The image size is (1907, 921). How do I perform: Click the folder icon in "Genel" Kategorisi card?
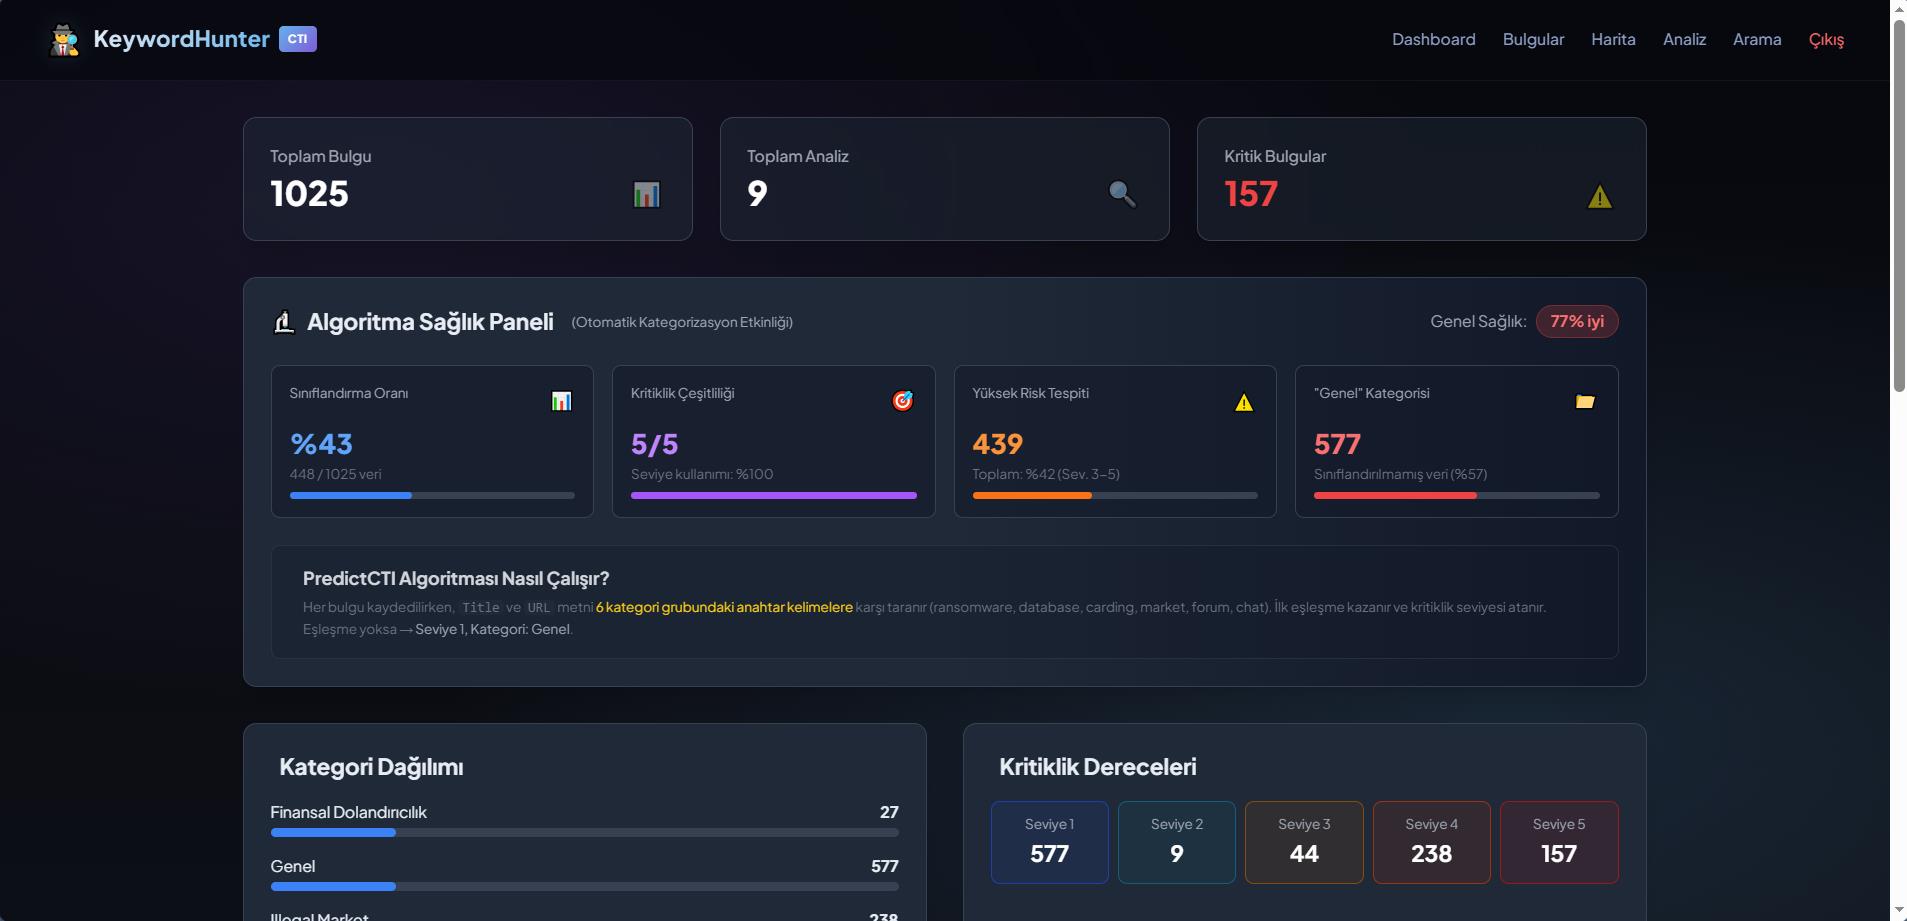pyautogui.click(x=1585, y=401)
